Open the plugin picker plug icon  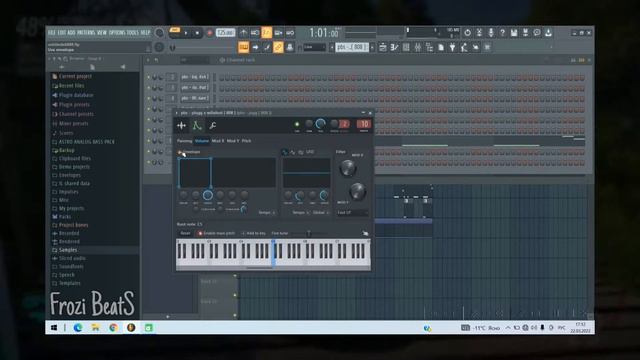pos(453,47)
